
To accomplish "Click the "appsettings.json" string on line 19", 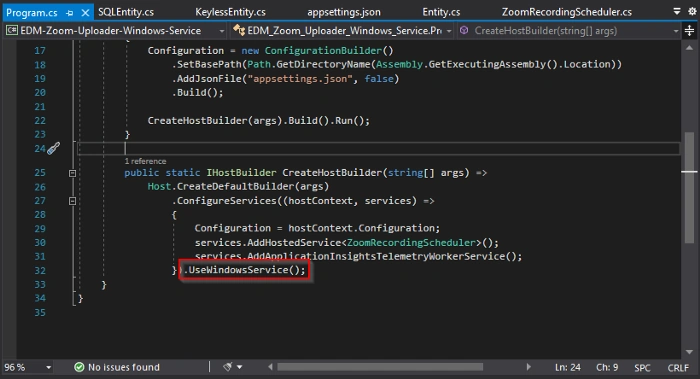I will click(300, 79).
